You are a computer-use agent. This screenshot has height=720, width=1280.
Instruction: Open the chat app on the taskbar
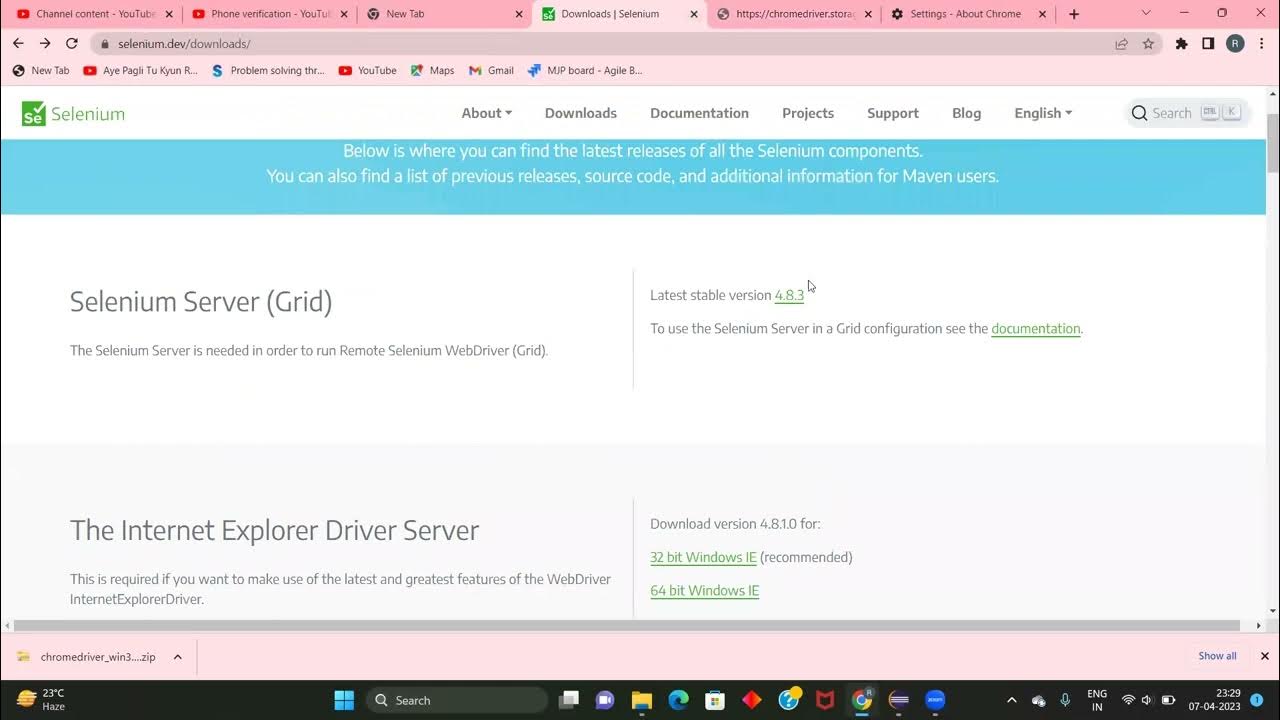pos(605,700)
